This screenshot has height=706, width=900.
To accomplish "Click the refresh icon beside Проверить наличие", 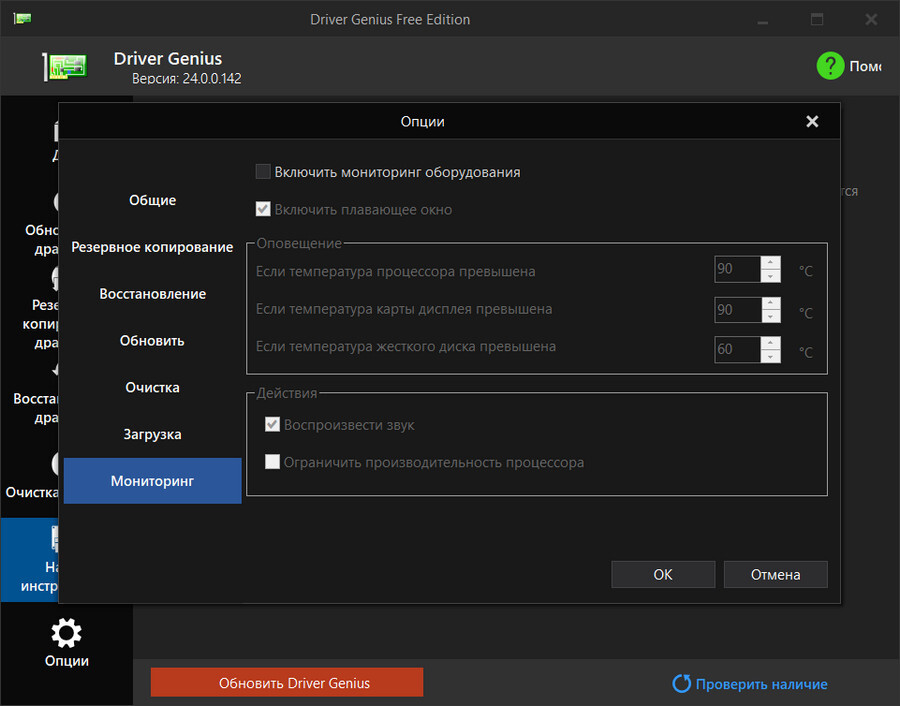I will [681, 683].
